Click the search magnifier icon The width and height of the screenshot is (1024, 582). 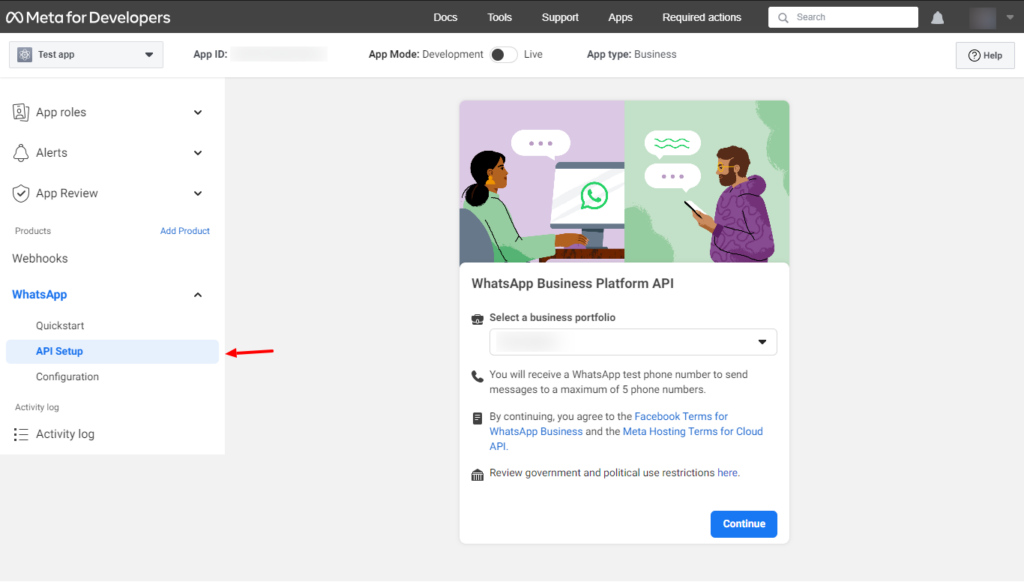click(x=783, y=17)
